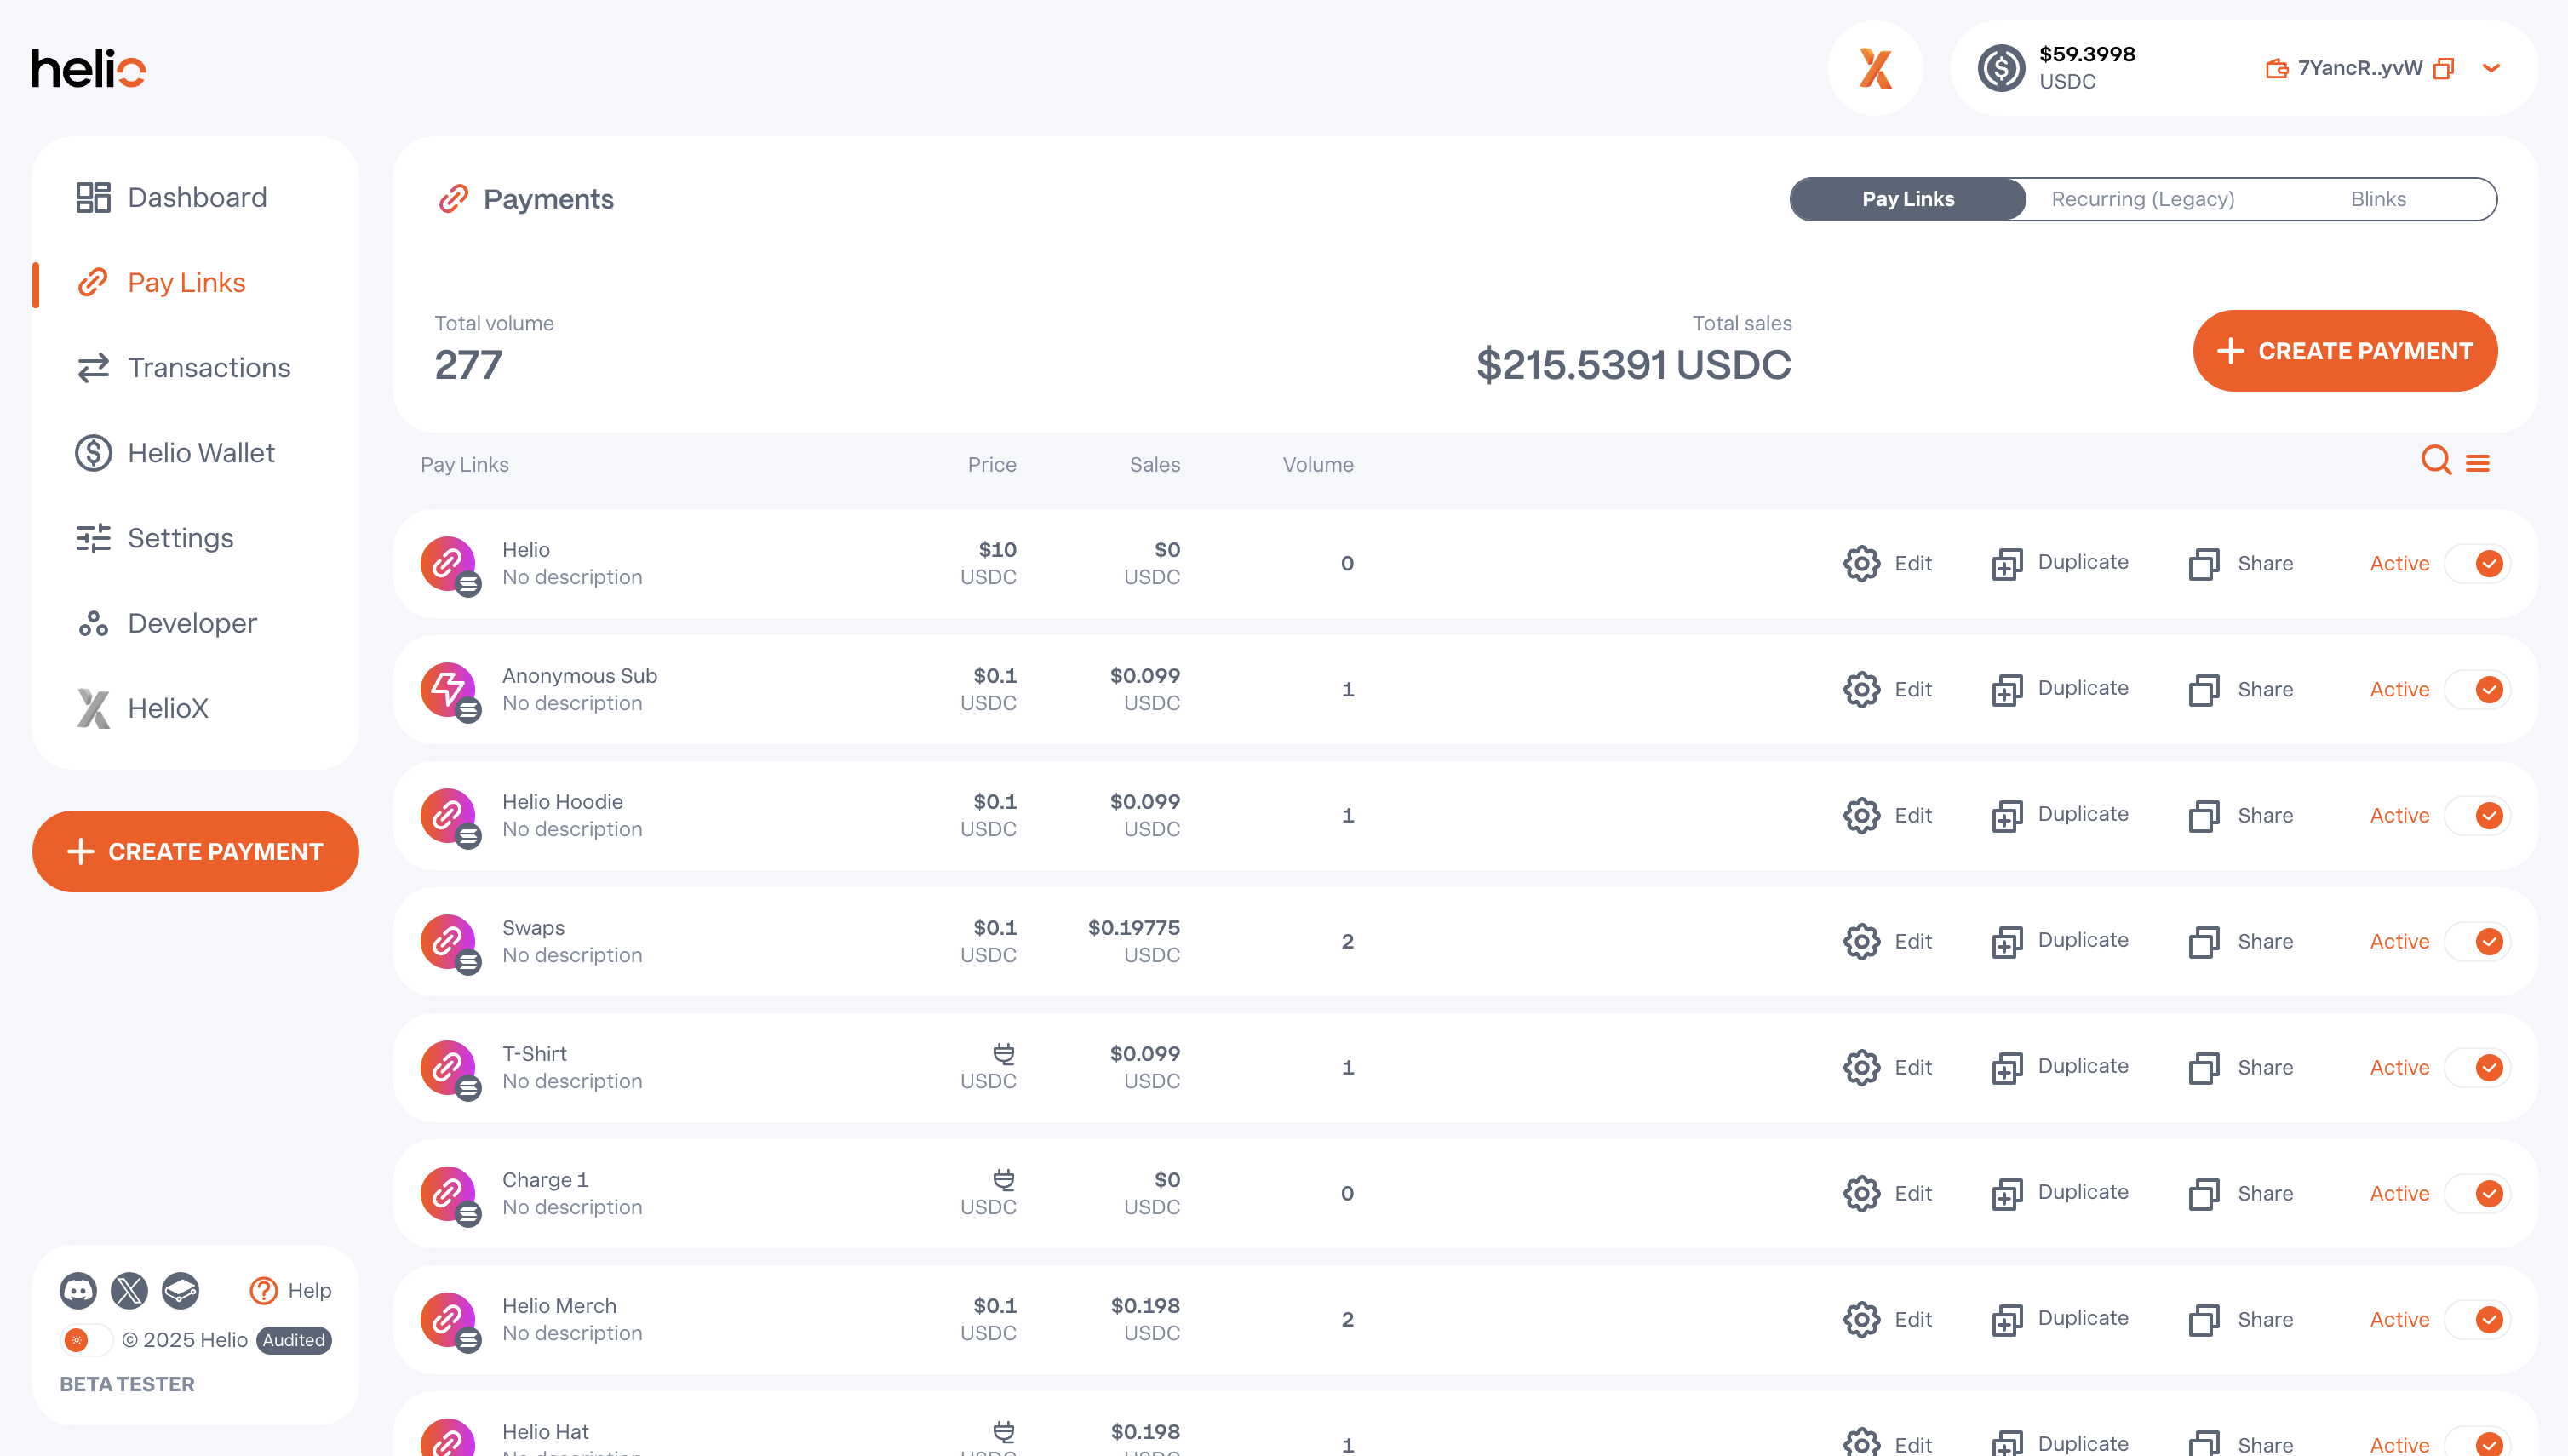Viewport: 2568px width, 1456px height.
Task: Open HelioX from the sidebar
Action: tap(142, 708)
